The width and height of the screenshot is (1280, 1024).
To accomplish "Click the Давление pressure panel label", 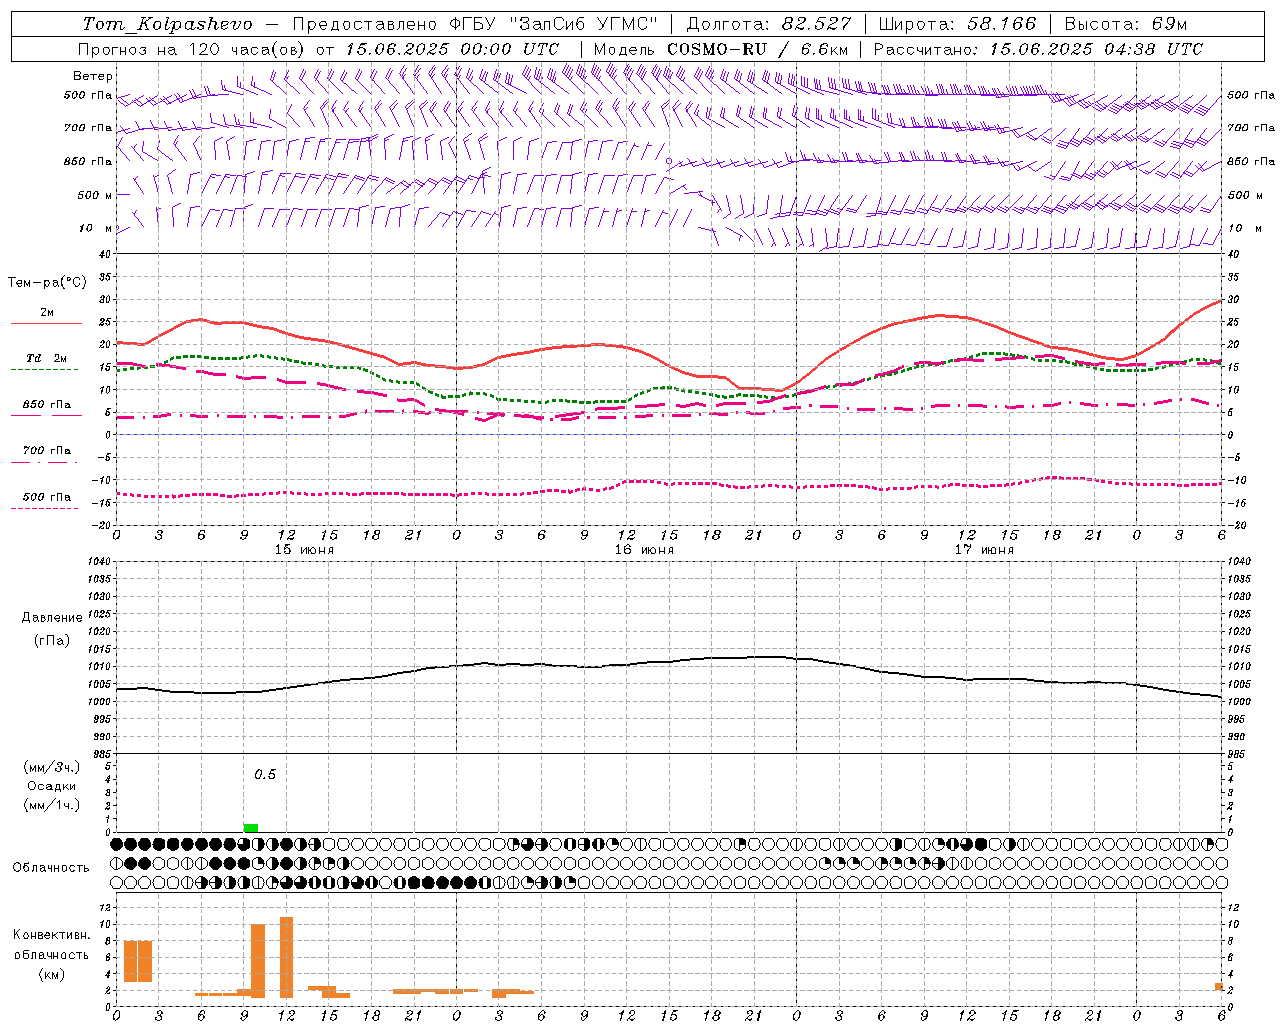I will pos(52,618).
